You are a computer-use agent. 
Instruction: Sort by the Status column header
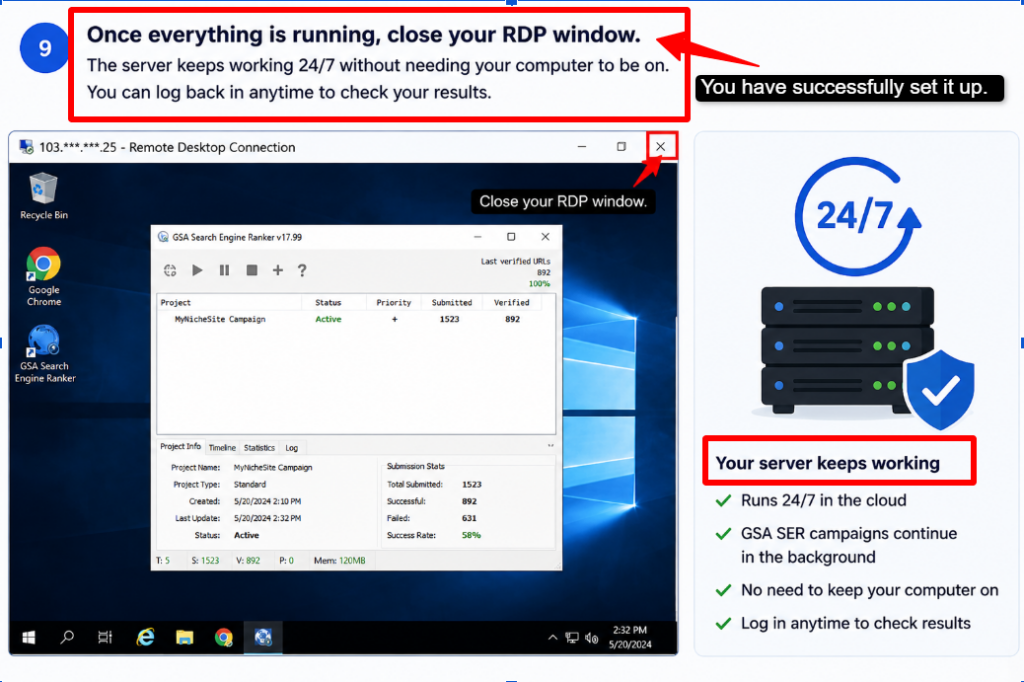click(x=328, y=302)
